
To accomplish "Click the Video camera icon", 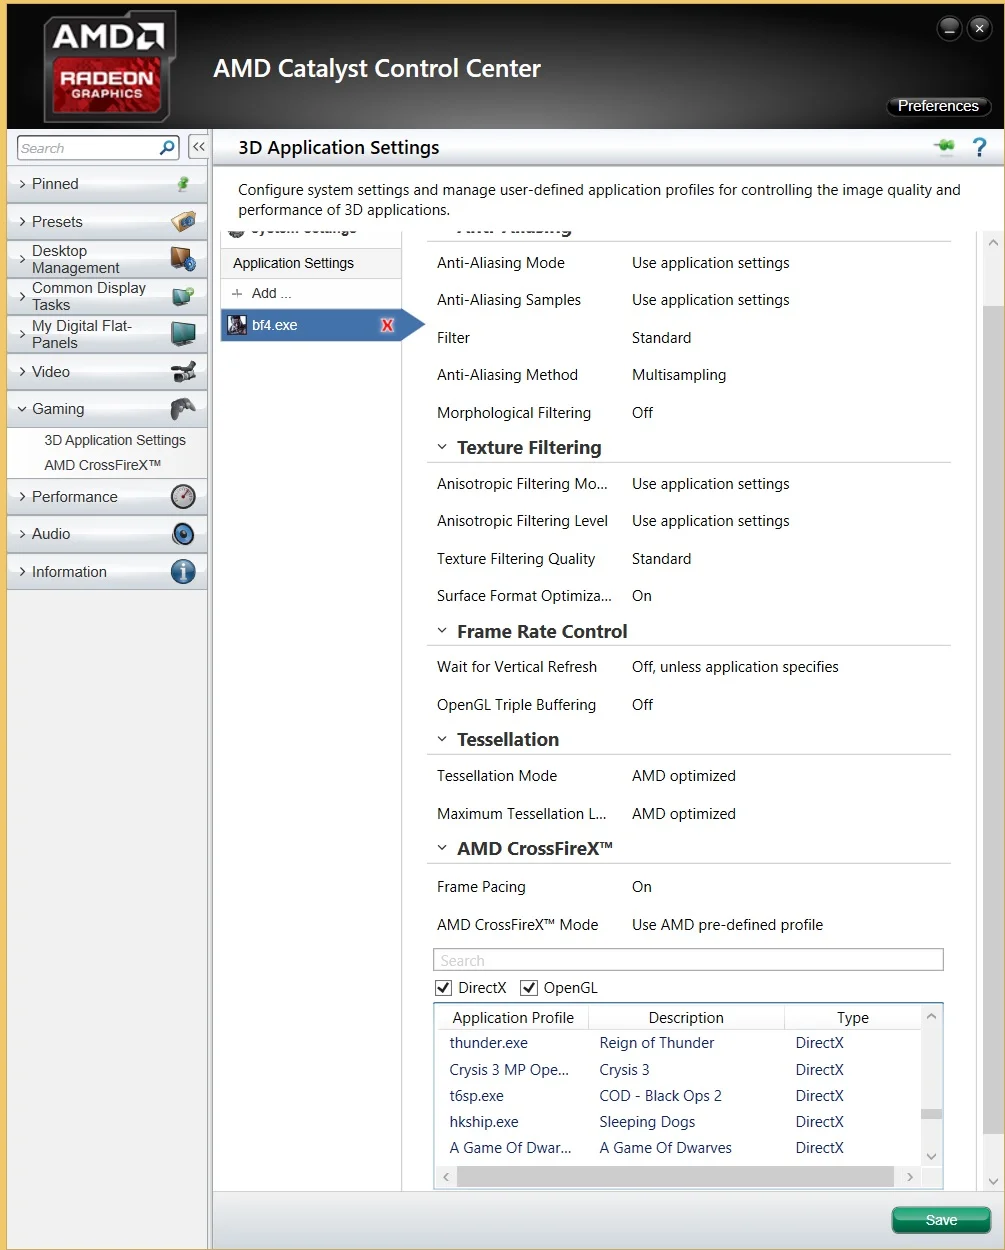I will point(183,372).
